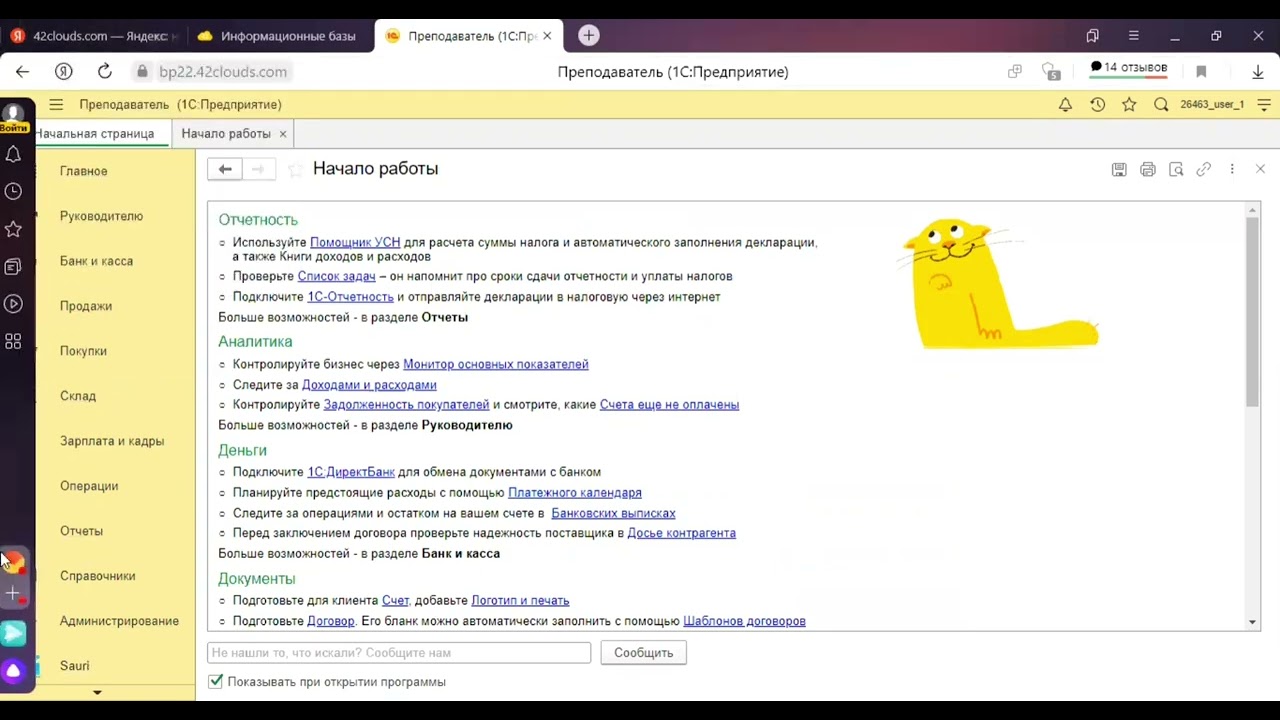Bookmark the page with browser bookmark icon
This screenshot has height=720, width=1280.
[x=1201, y=71]
